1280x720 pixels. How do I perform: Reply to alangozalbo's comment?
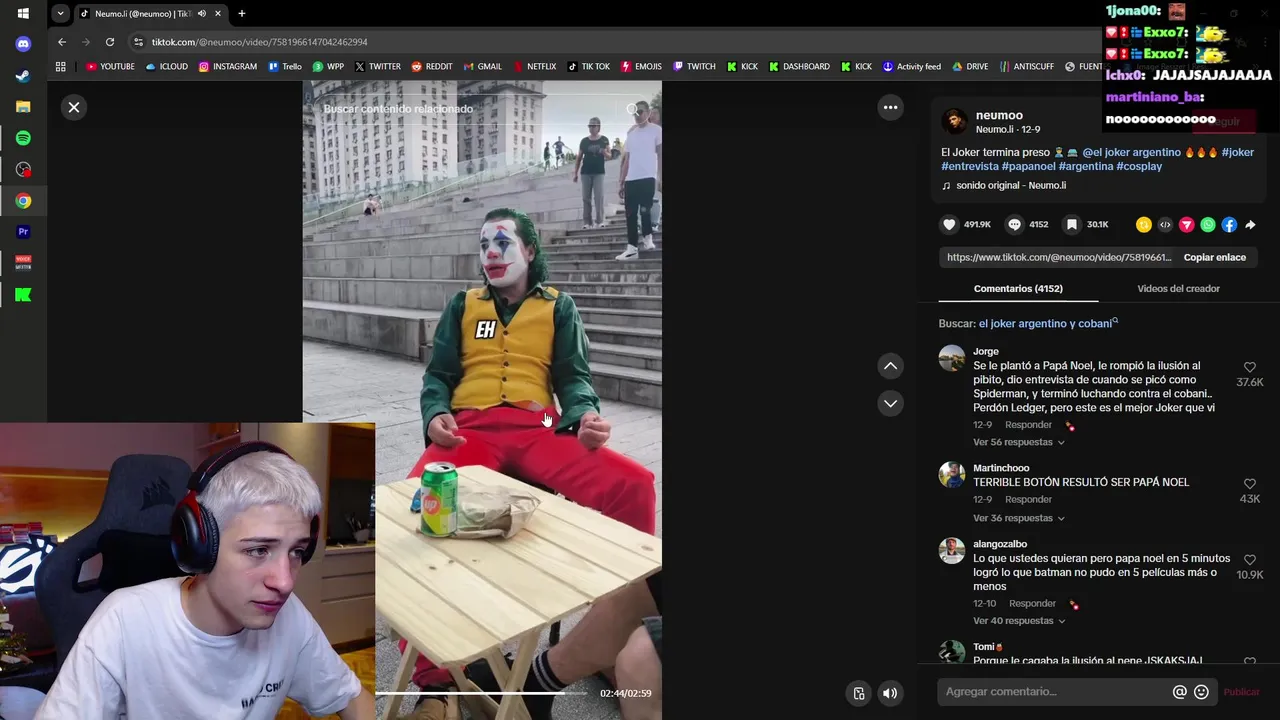(1032, 603)
